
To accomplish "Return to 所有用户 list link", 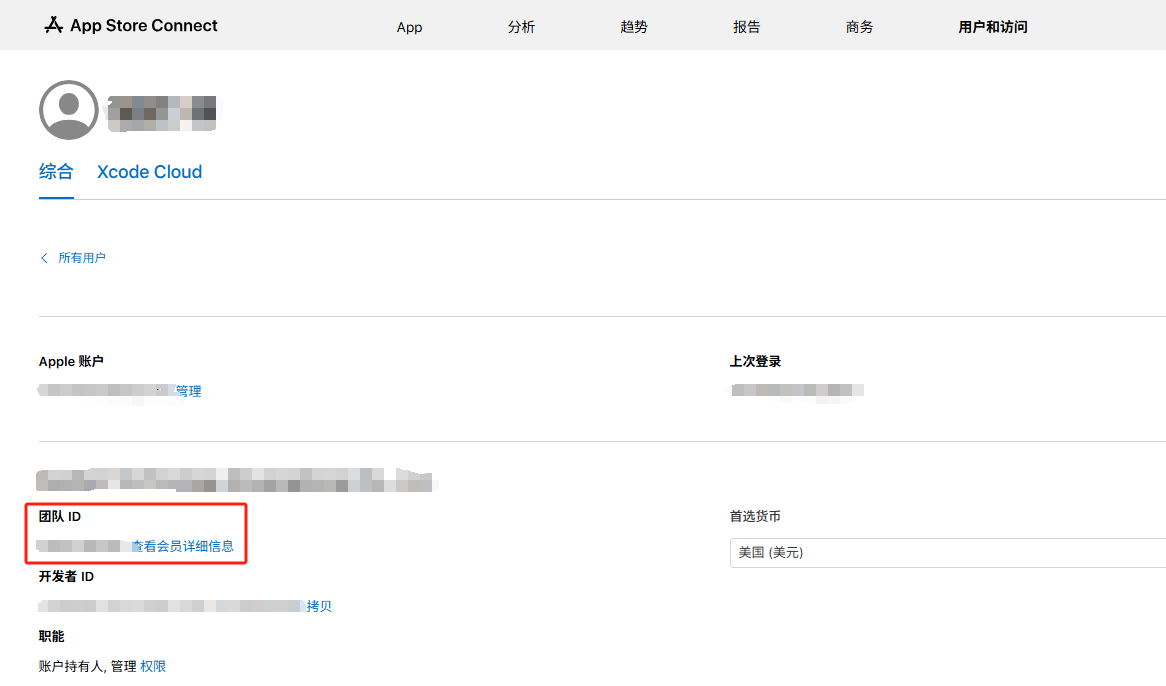I will tap(82, 258).
